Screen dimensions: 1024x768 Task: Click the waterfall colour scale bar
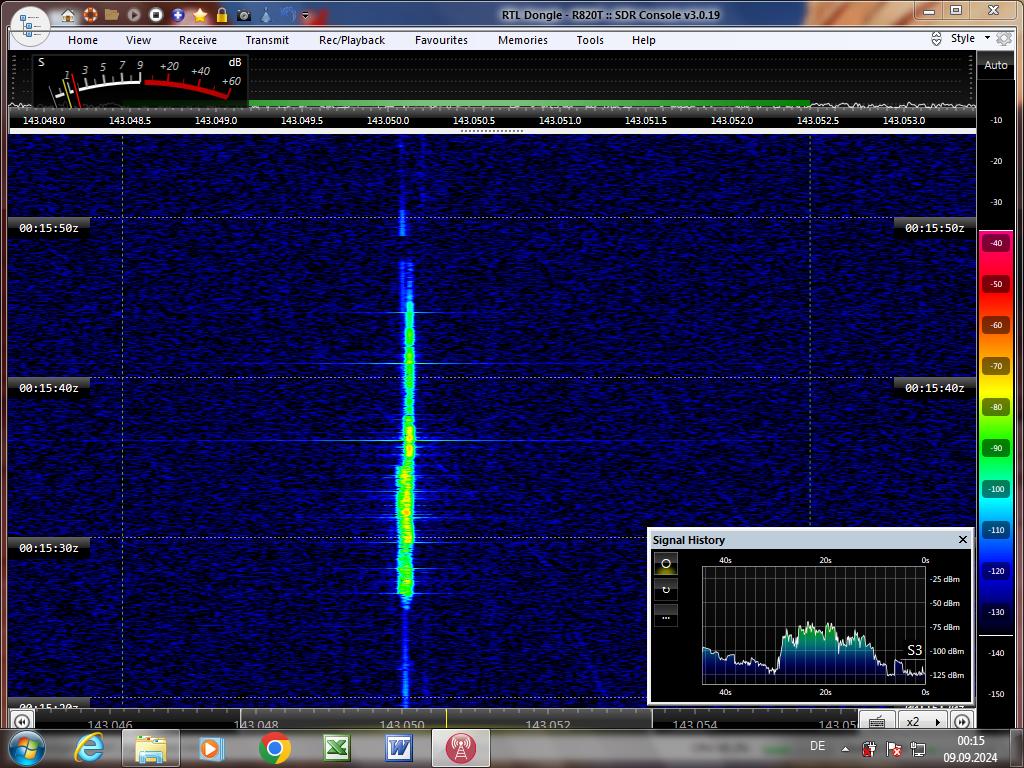pyautogui.click(x=995, y=432)
